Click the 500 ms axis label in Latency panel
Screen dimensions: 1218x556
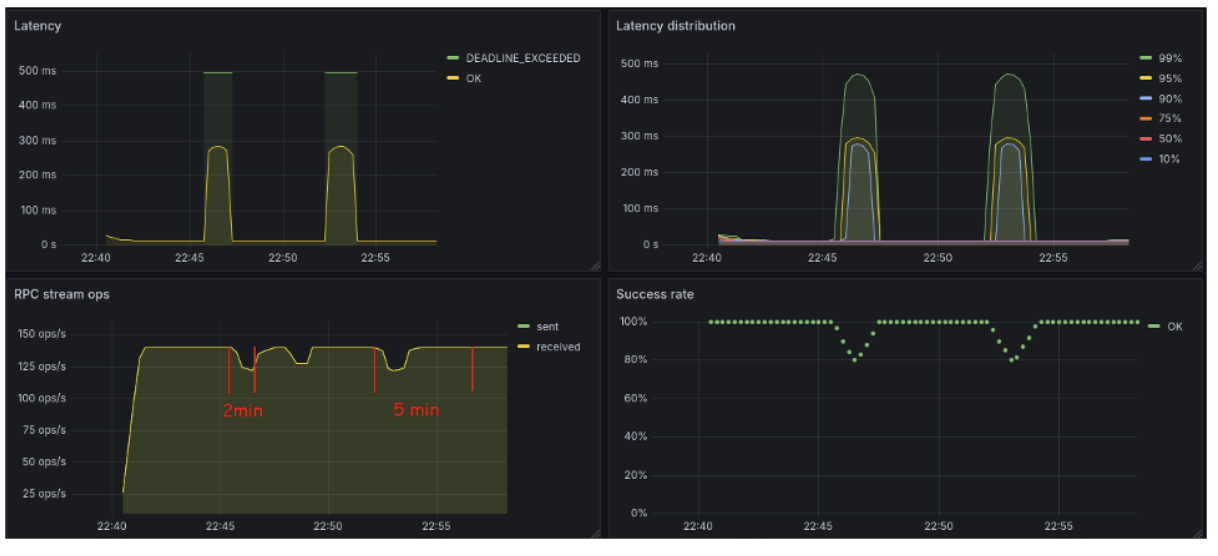pyautogui.click(x=37, y=71)
